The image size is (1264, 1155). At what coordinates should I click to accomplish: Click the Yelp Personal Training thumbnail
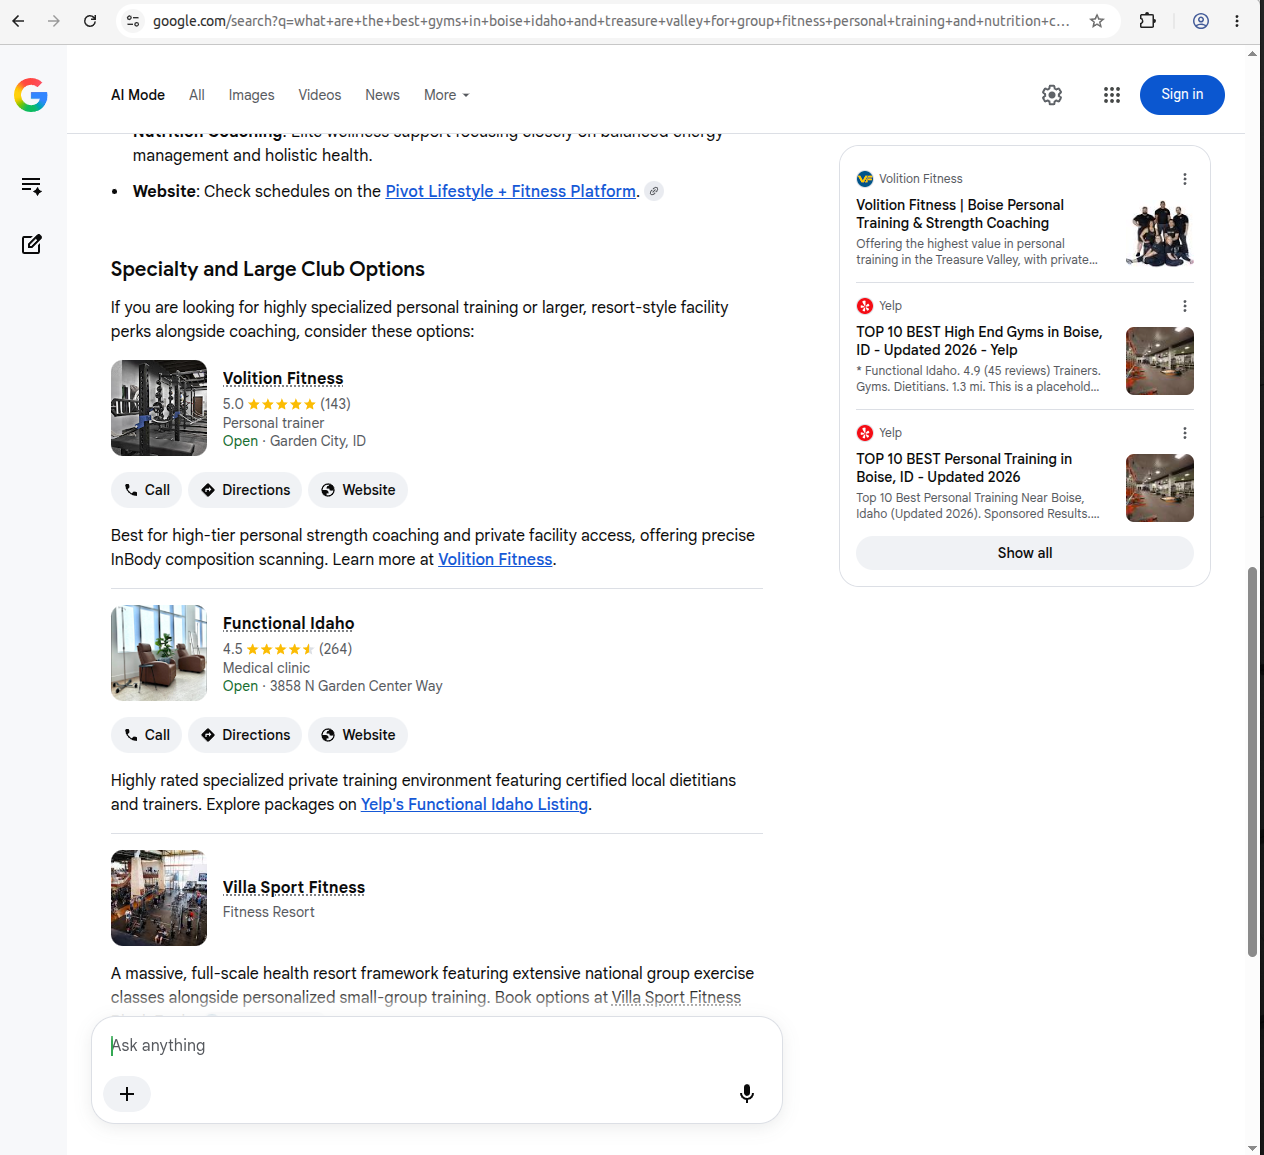click(x=1160, y=488)
